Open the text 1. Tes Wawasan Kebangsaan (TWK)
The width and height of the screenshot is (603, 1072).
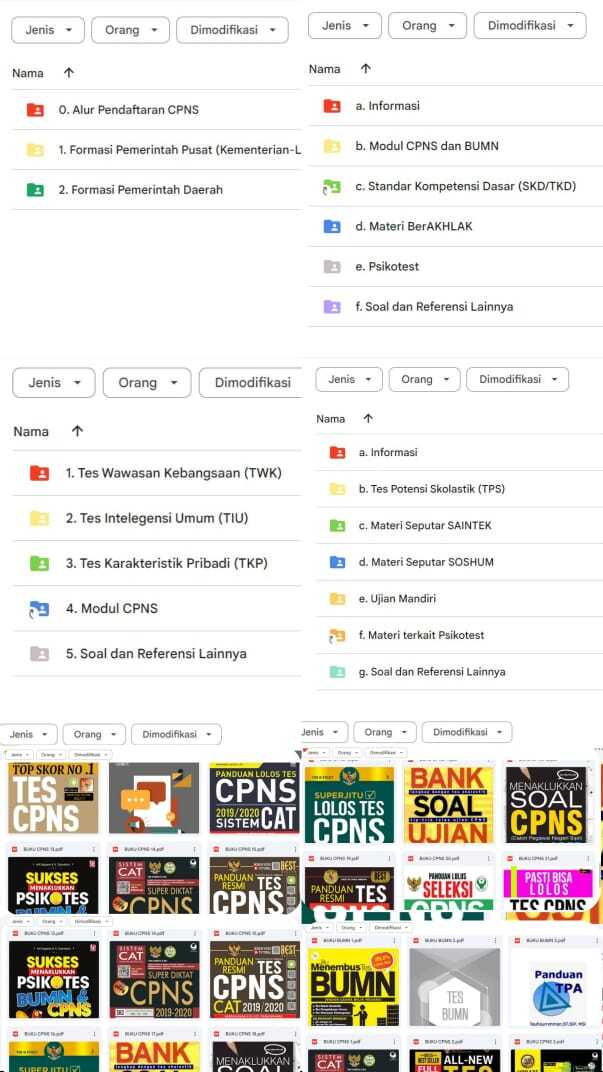point(174,472)
